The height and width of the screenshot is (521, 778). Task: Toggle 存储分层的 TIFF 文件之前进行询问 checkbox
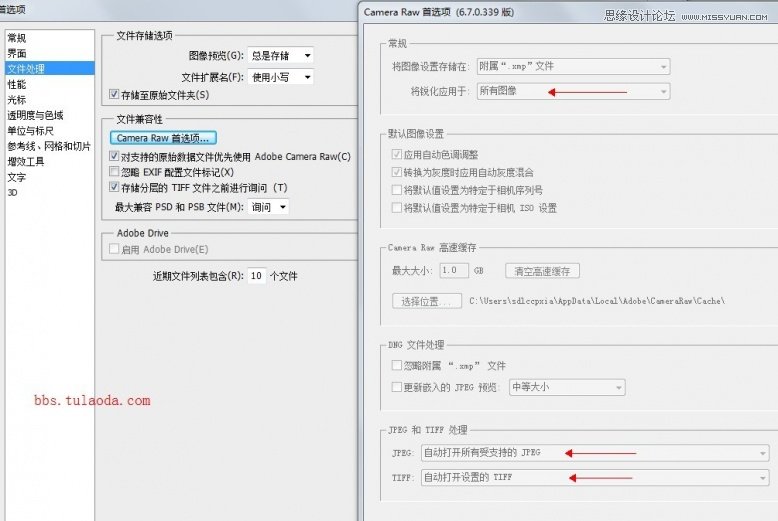114,187
